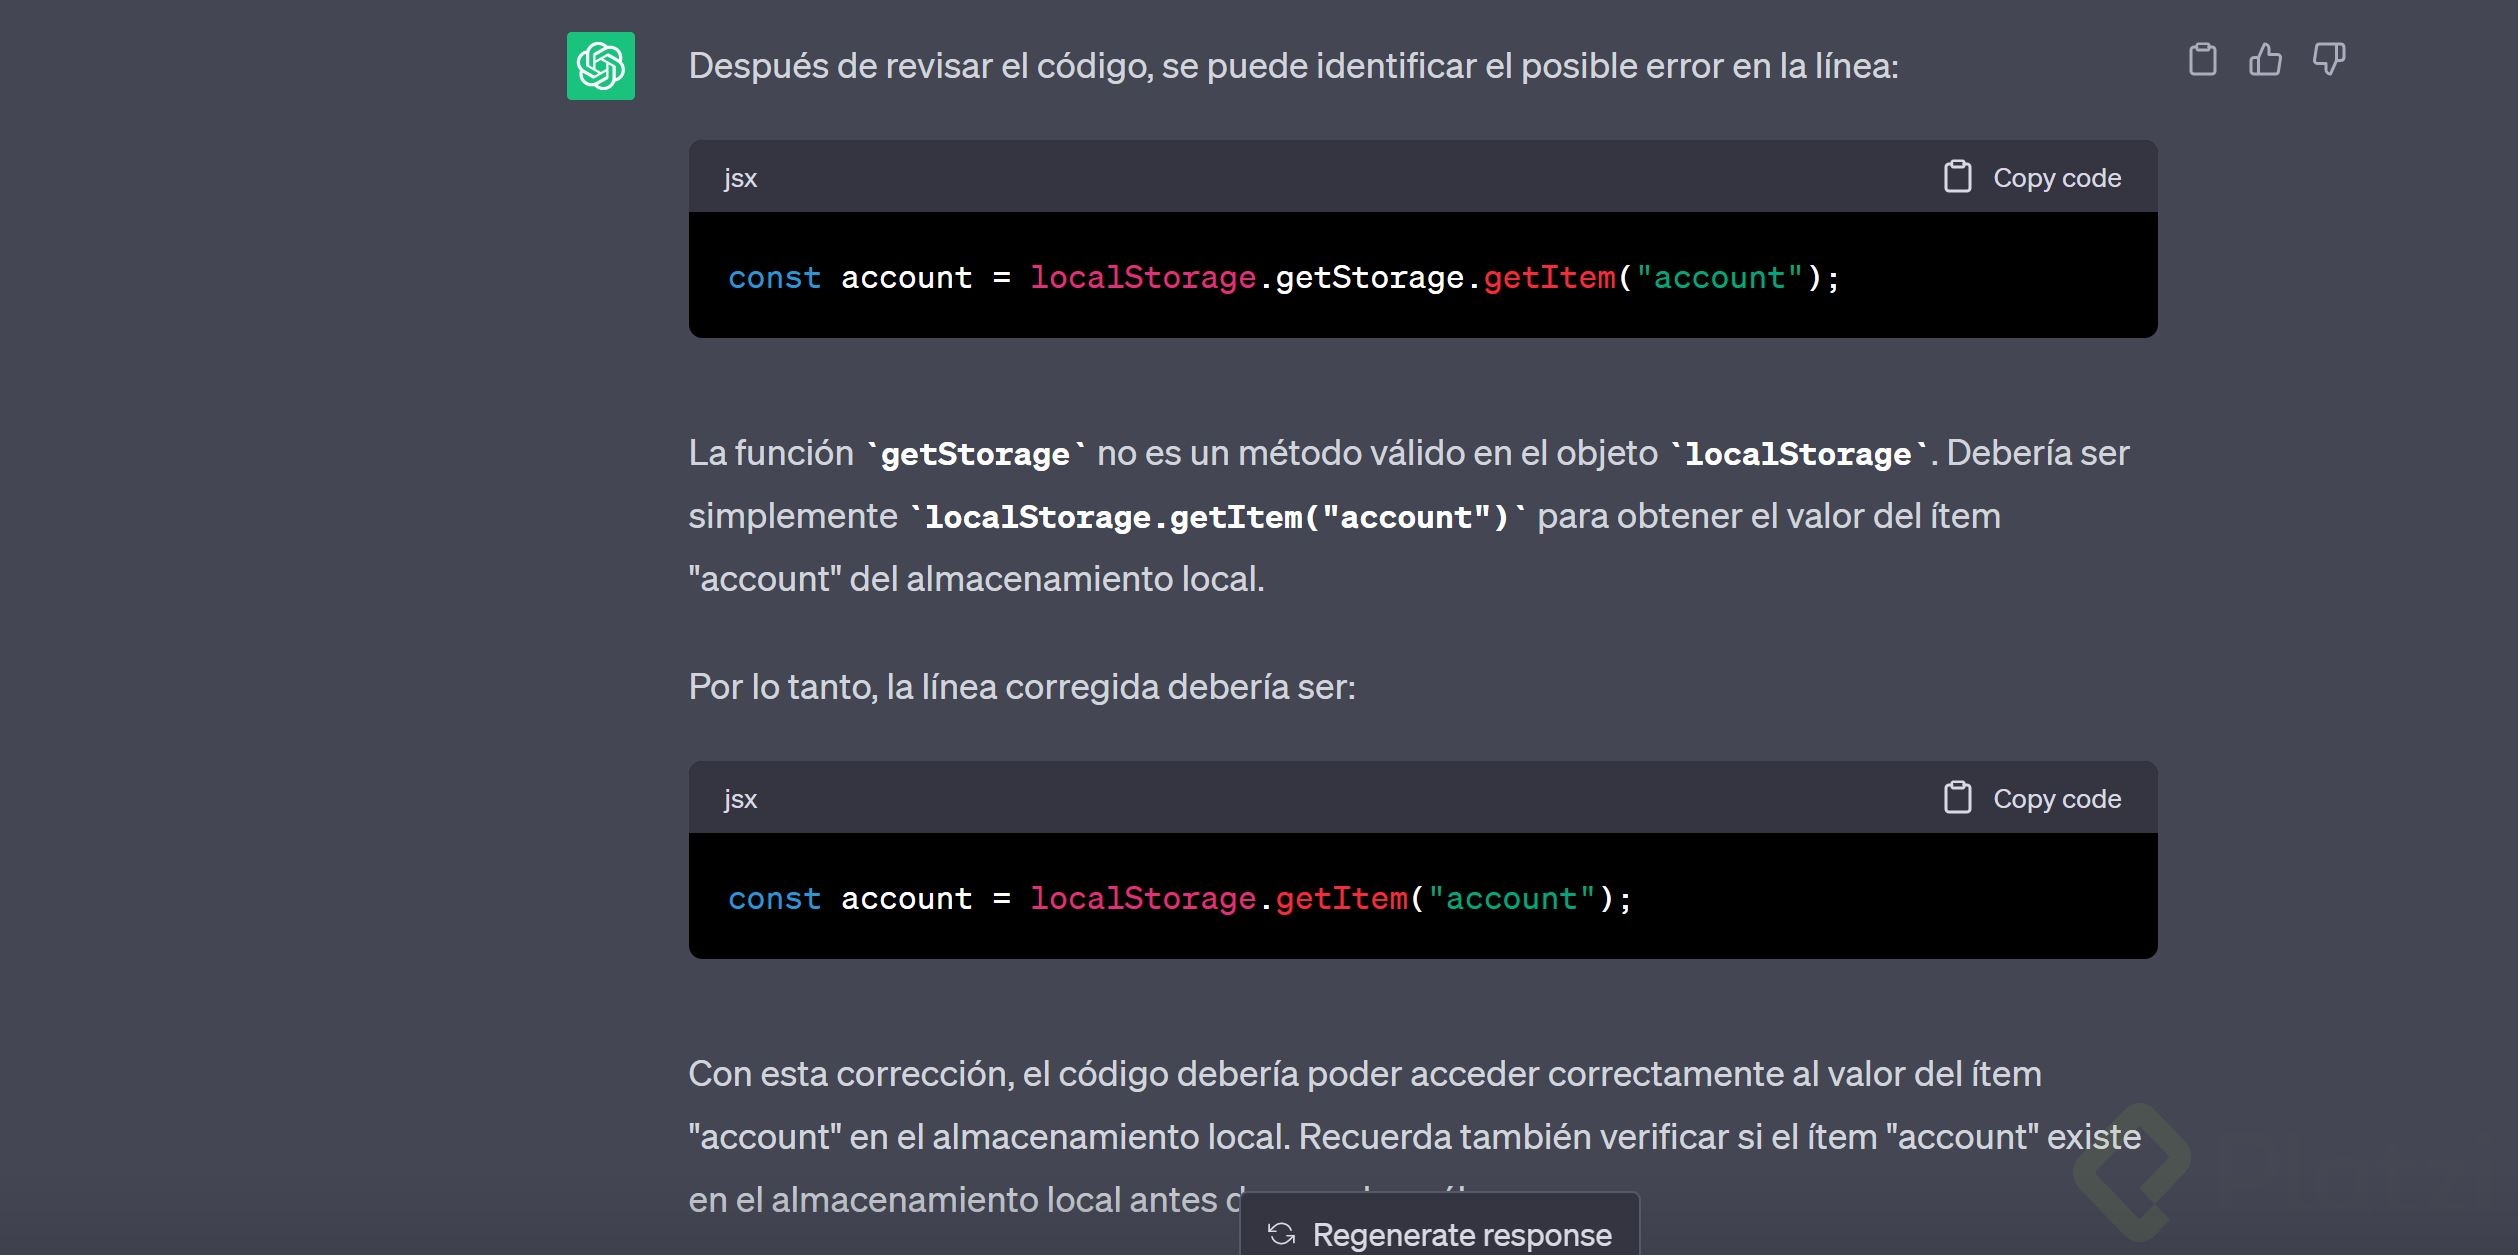The height and width of the screenshot is (1255, 2518).
Task: Click inline `localStorage.getItem("account")` in the paragraph
Action: [1216, 517]
